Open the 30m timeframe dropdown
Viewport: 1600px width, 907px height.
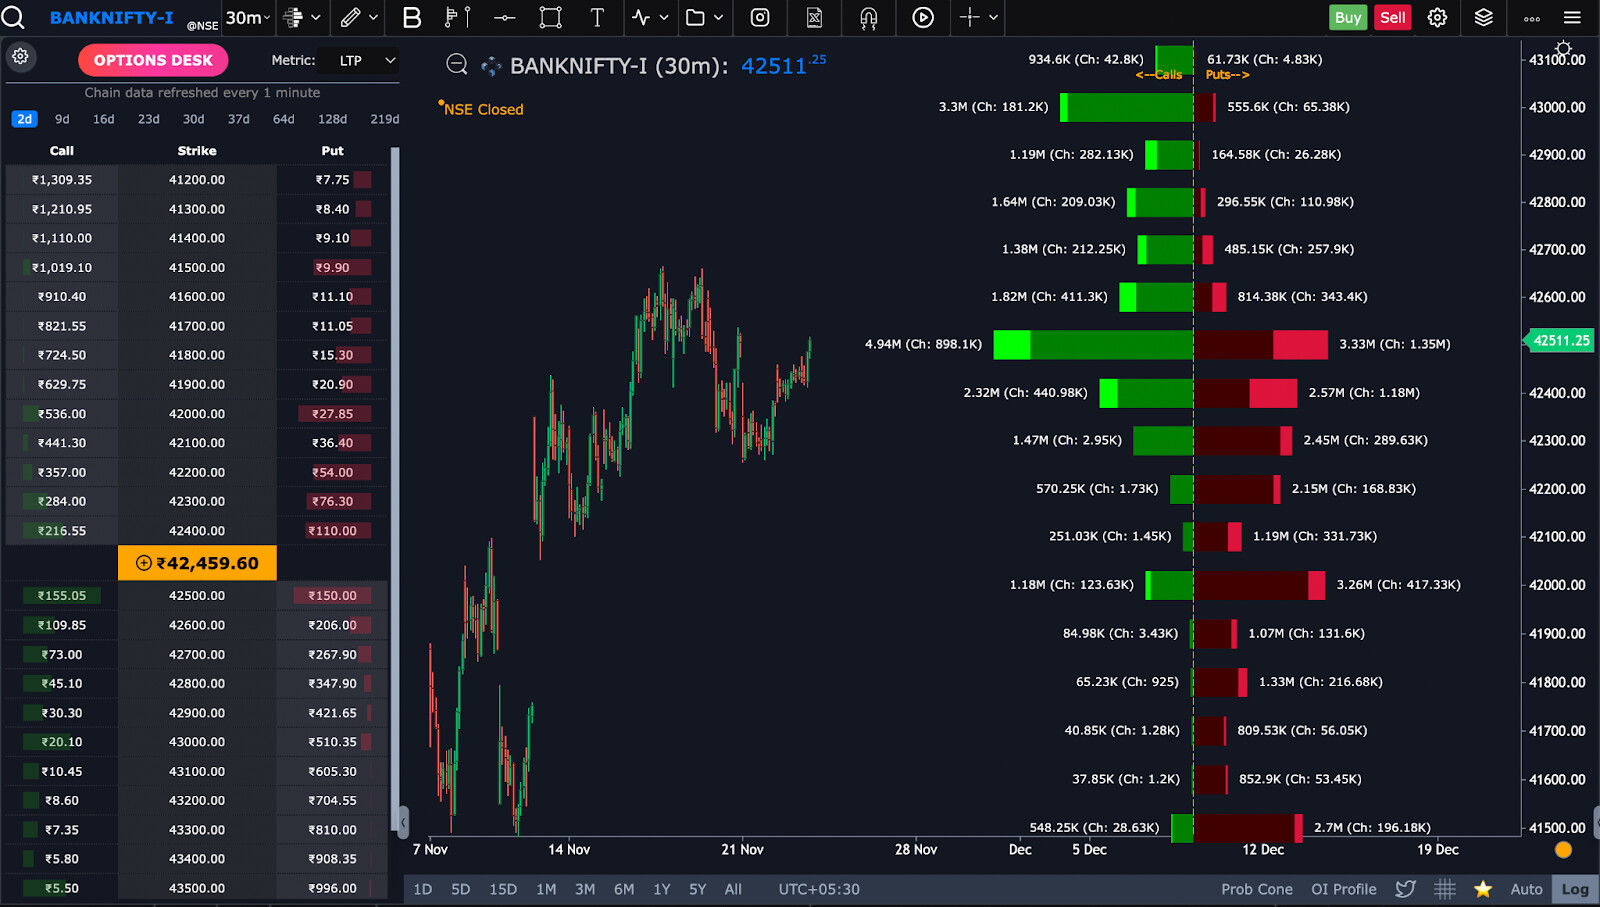point(247,18)
